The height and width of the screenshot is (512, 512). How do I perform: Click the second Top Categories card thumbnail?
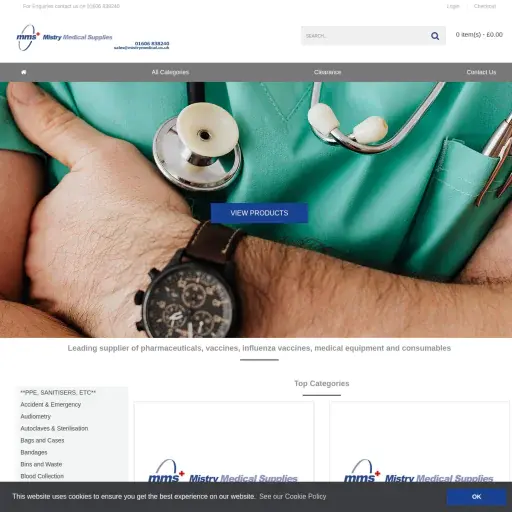click(419, 442)
